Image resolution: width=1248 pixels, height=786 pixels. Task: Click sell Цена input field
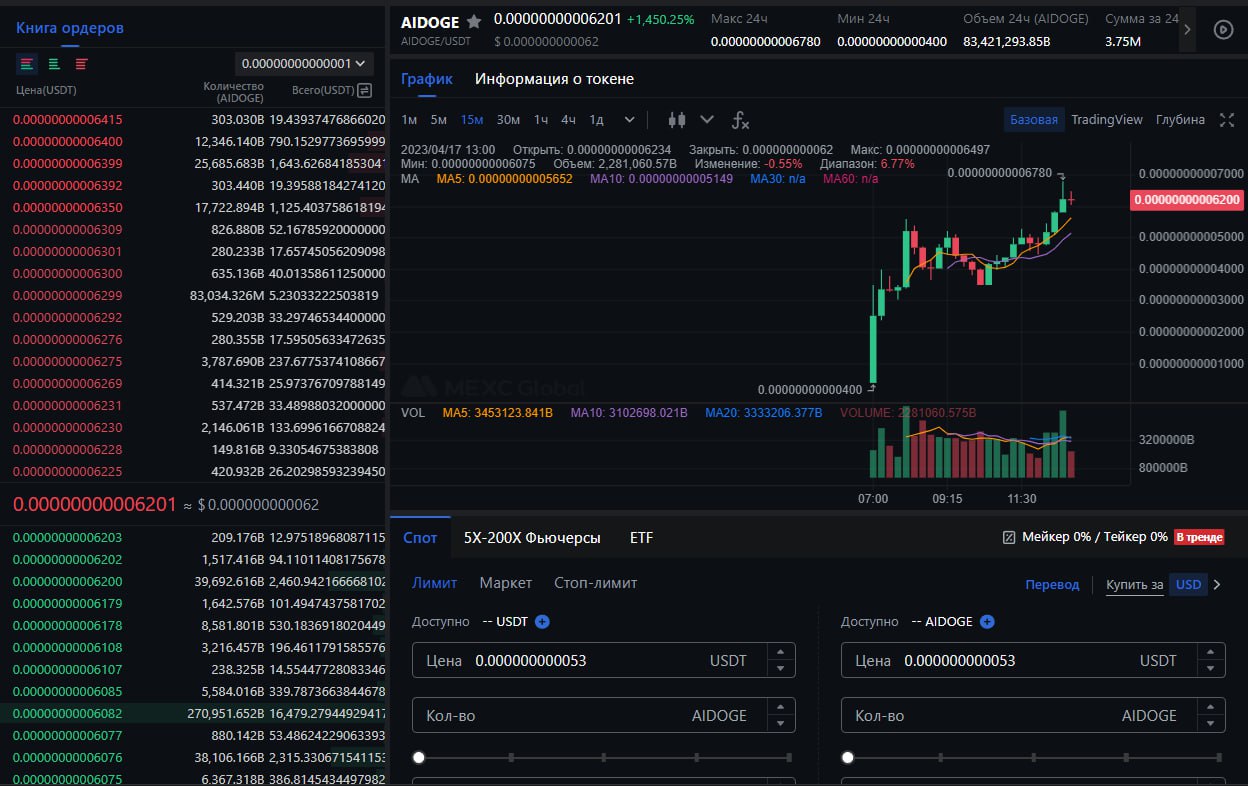(x=1033, y=661)
